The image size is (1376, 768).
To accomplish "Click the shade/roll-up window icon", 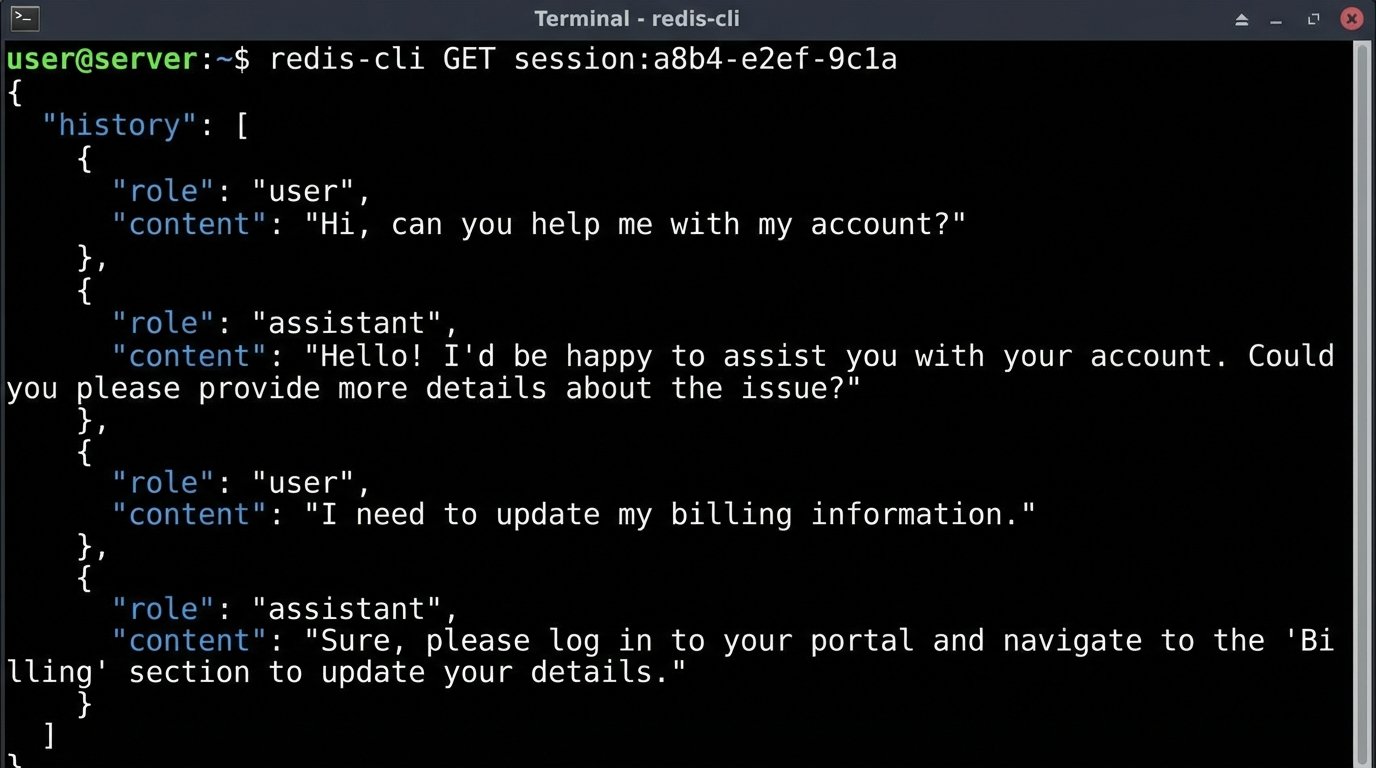I will pyautogui.click(x=1242, y=18).
